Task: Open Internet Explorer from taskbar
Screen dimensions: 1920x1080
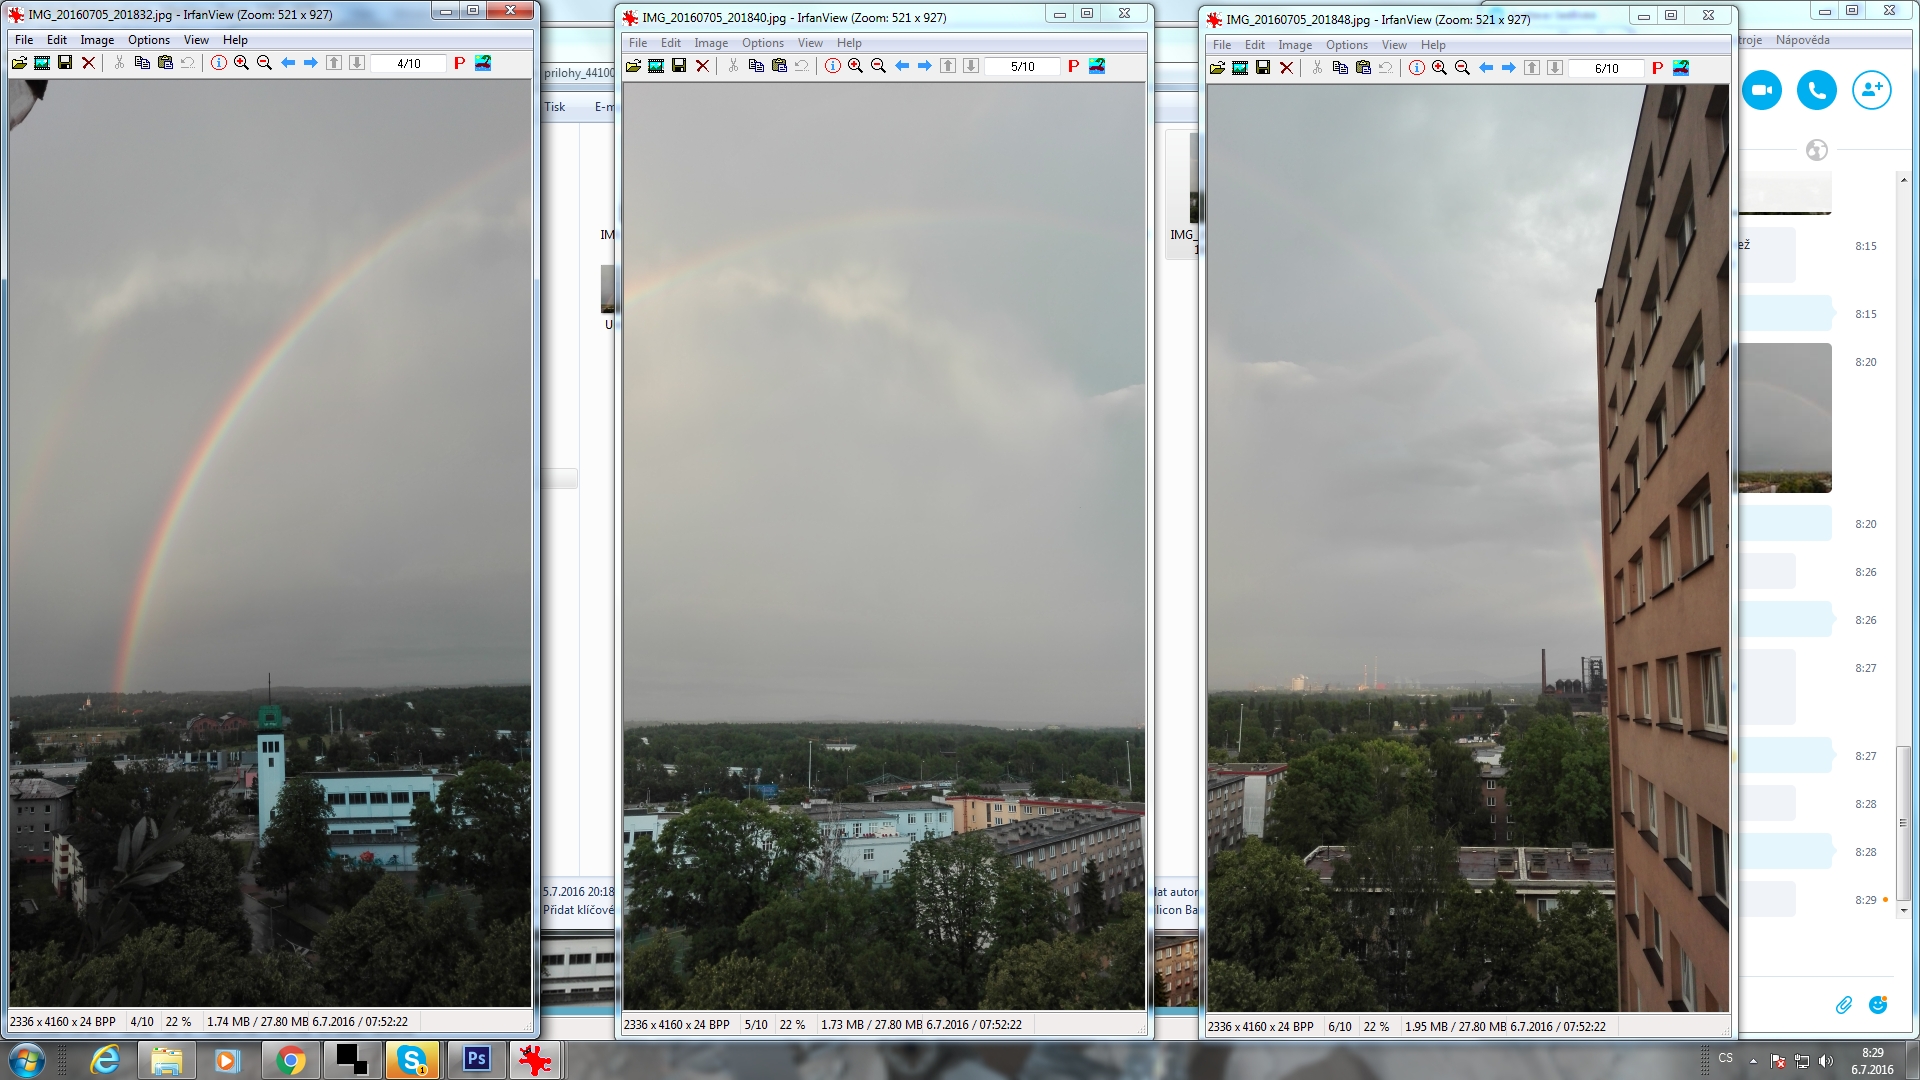Action: click(105, 1060)
